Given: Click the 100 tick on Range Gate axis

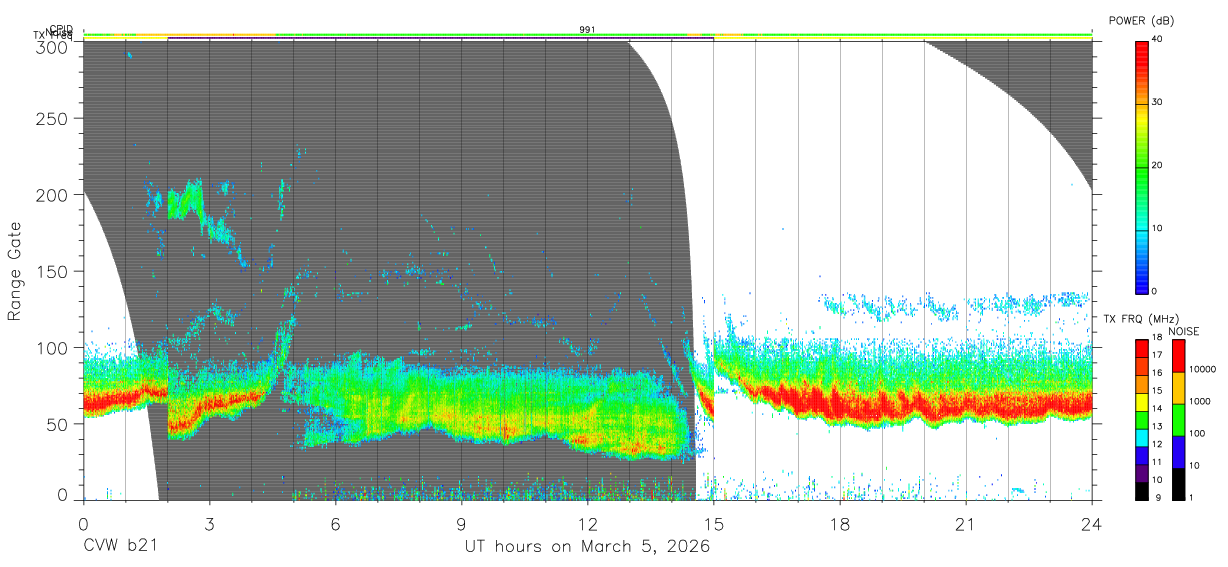Looking at the screenshot, I should [x=53, y=347].
